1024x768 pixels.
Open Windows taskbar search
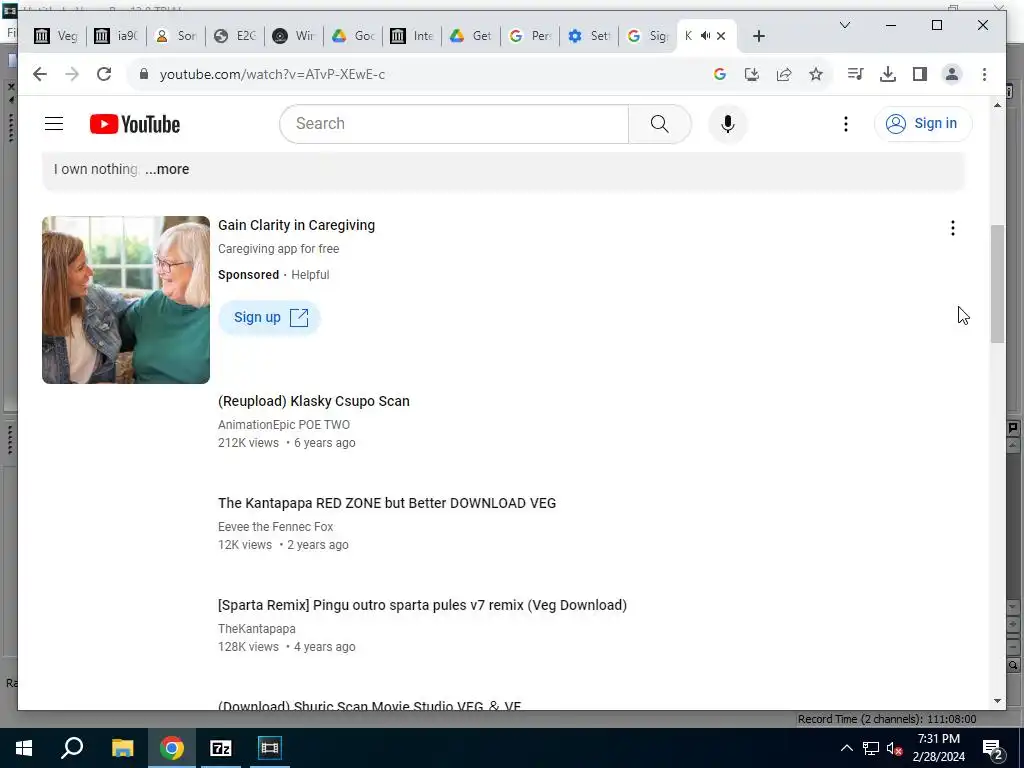72,748
